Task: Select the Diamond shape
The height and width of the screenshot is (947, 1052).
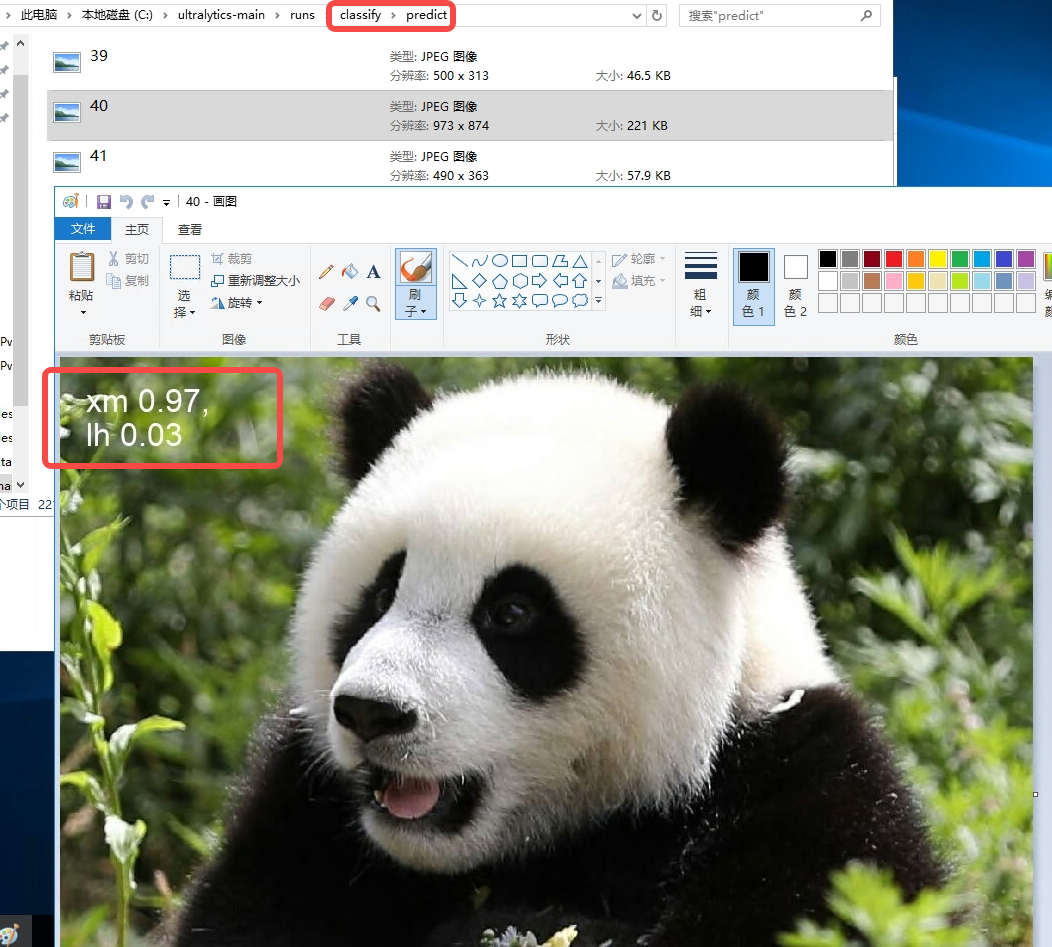Action: pyautogui.click(x=480, y=281)
